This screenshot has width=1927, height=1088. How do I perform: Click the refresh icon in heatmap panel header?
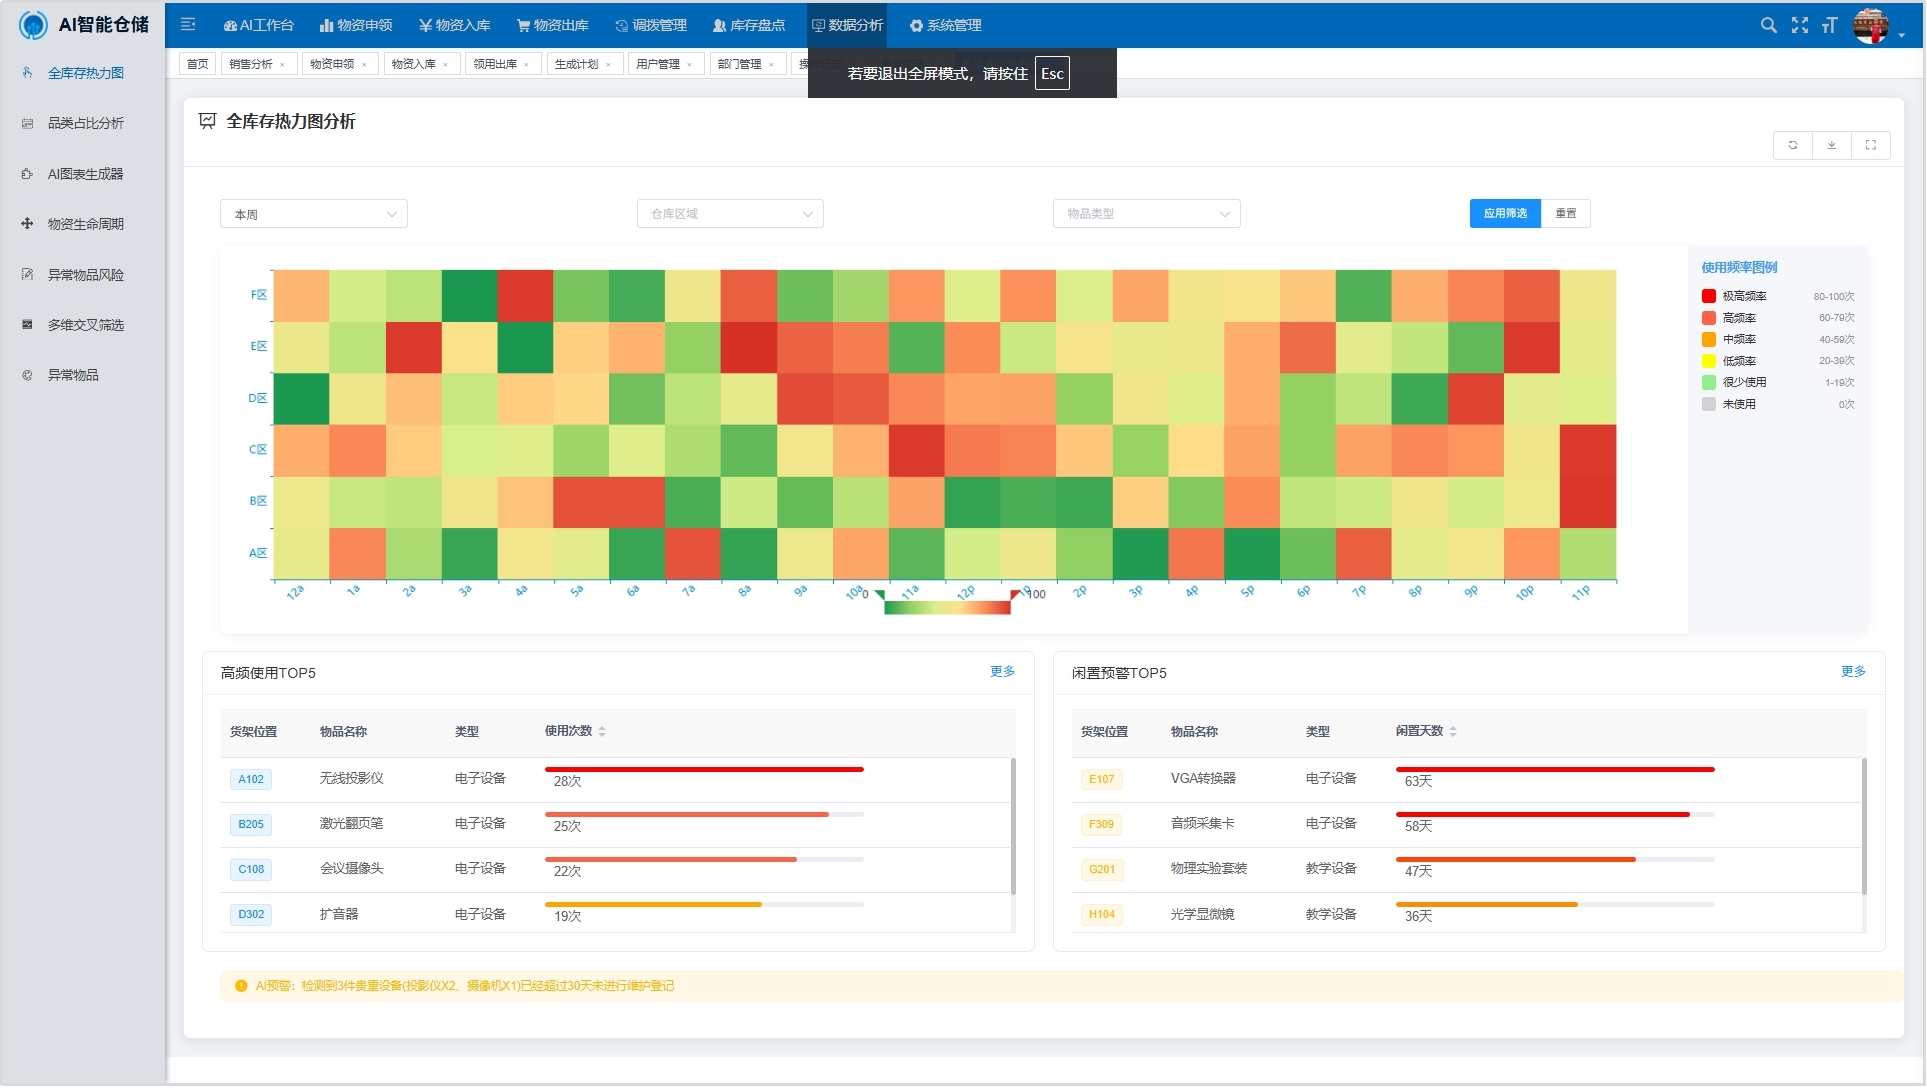(1793, 146)
